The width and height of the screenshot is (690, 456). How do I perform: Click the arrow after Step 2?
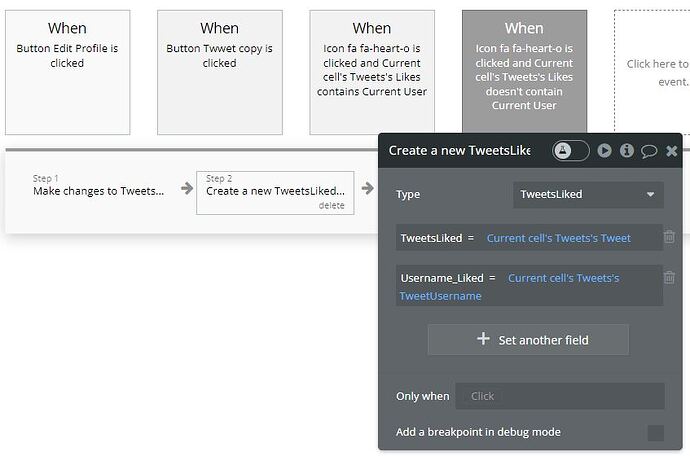tap(367, 188)
